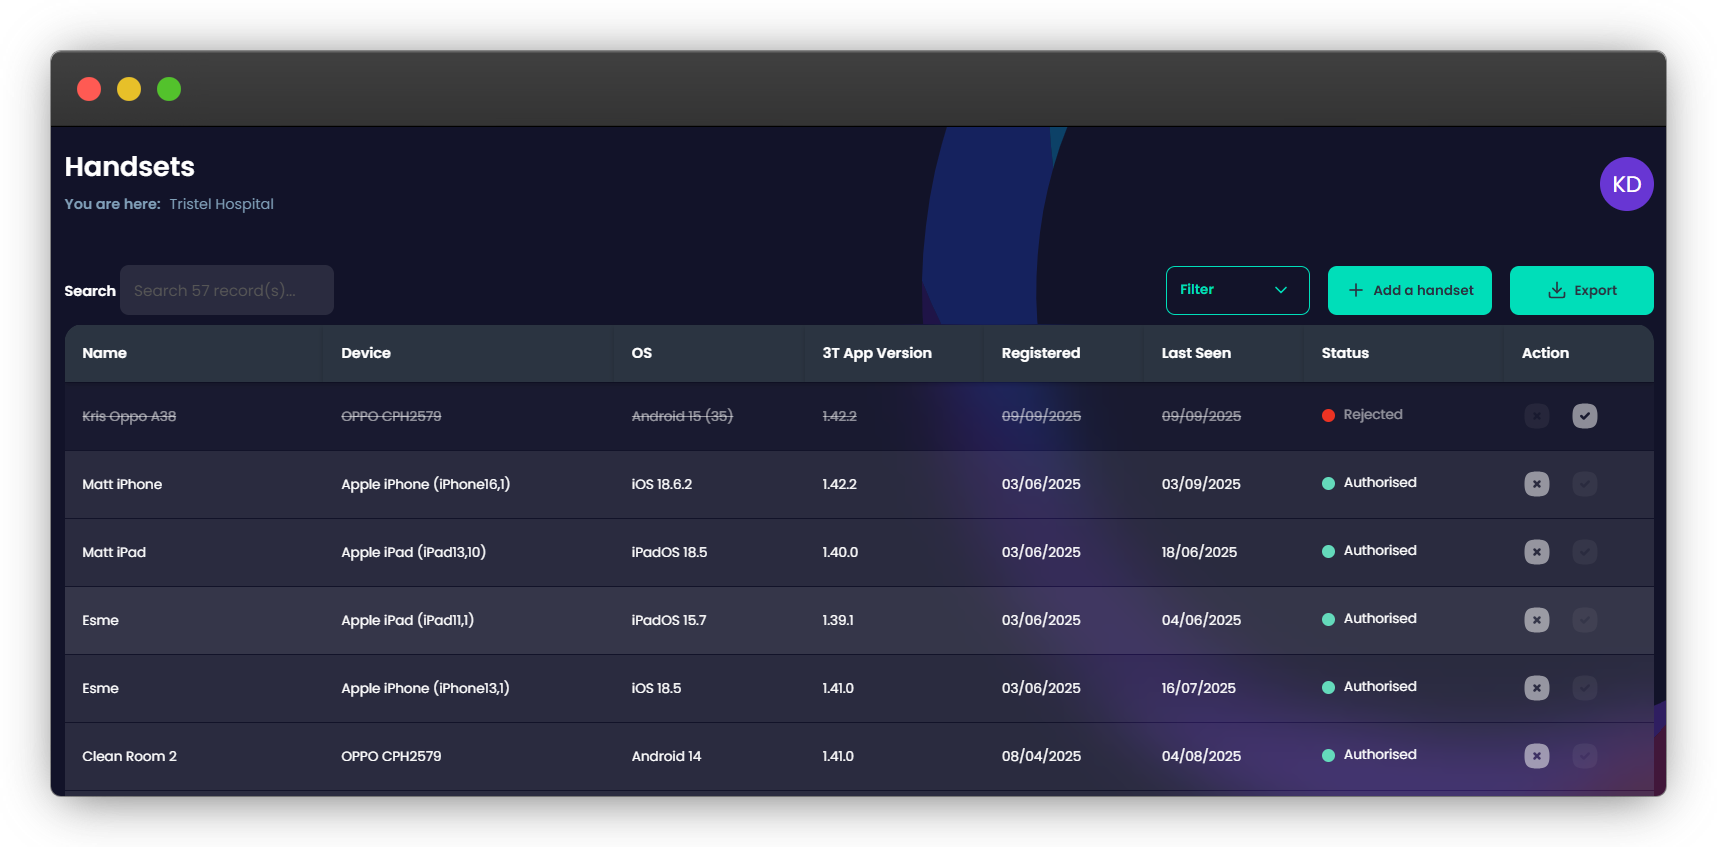Click authorise checkmark for Clean Room 2
The width and height of the screenshot is (1717, 847).
pyautogui.click(x=1585, y=756)
